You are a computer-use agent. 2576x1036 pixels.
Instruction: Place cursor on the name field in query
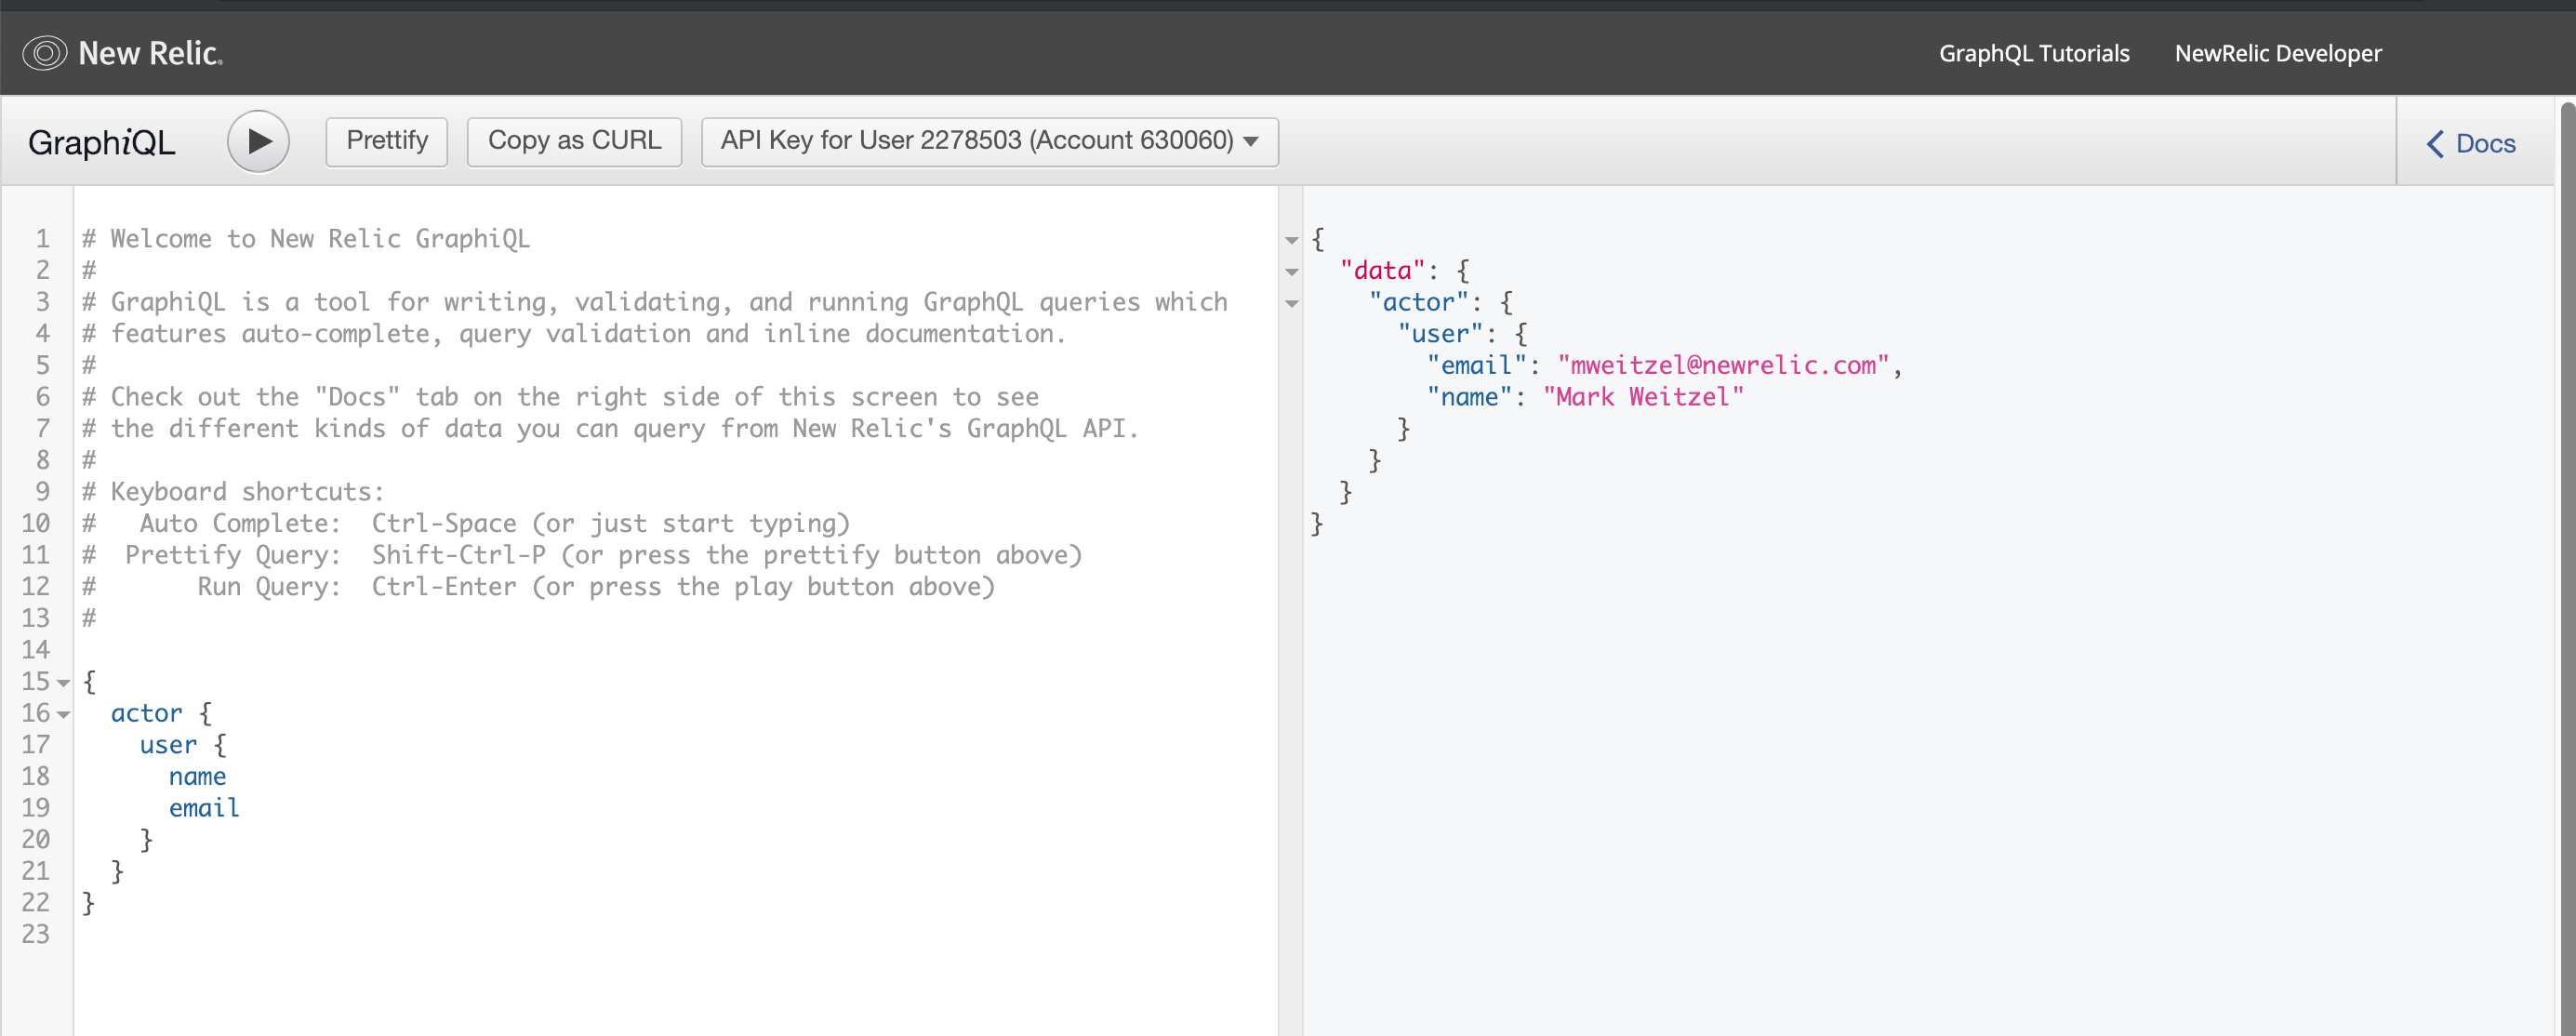point(197,777)
